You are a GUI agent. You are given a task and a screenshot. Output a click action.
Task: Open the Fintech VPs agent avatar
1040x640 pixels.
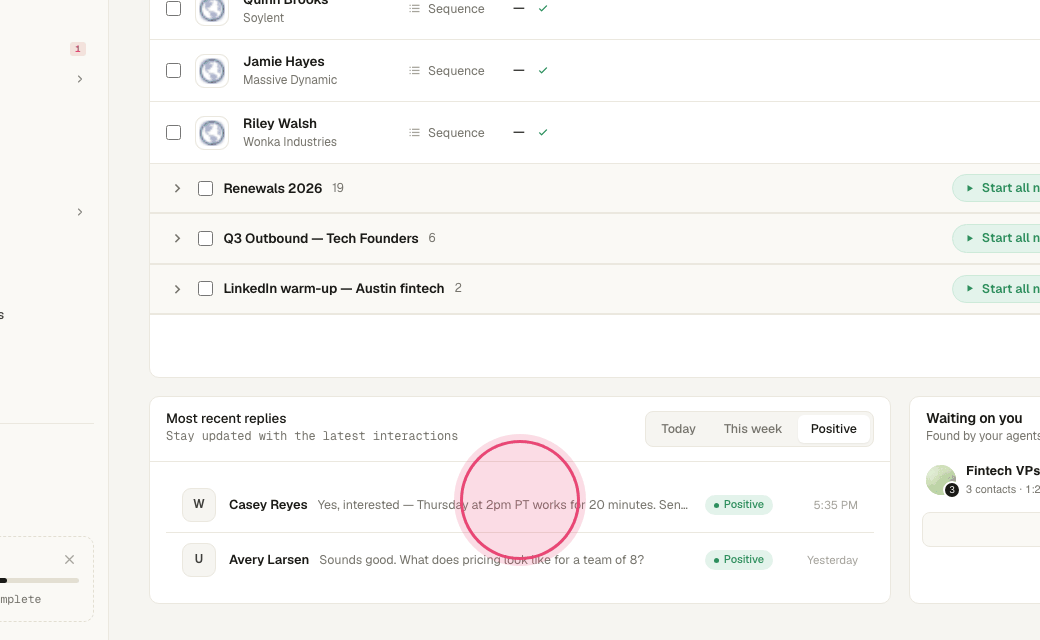941,480
